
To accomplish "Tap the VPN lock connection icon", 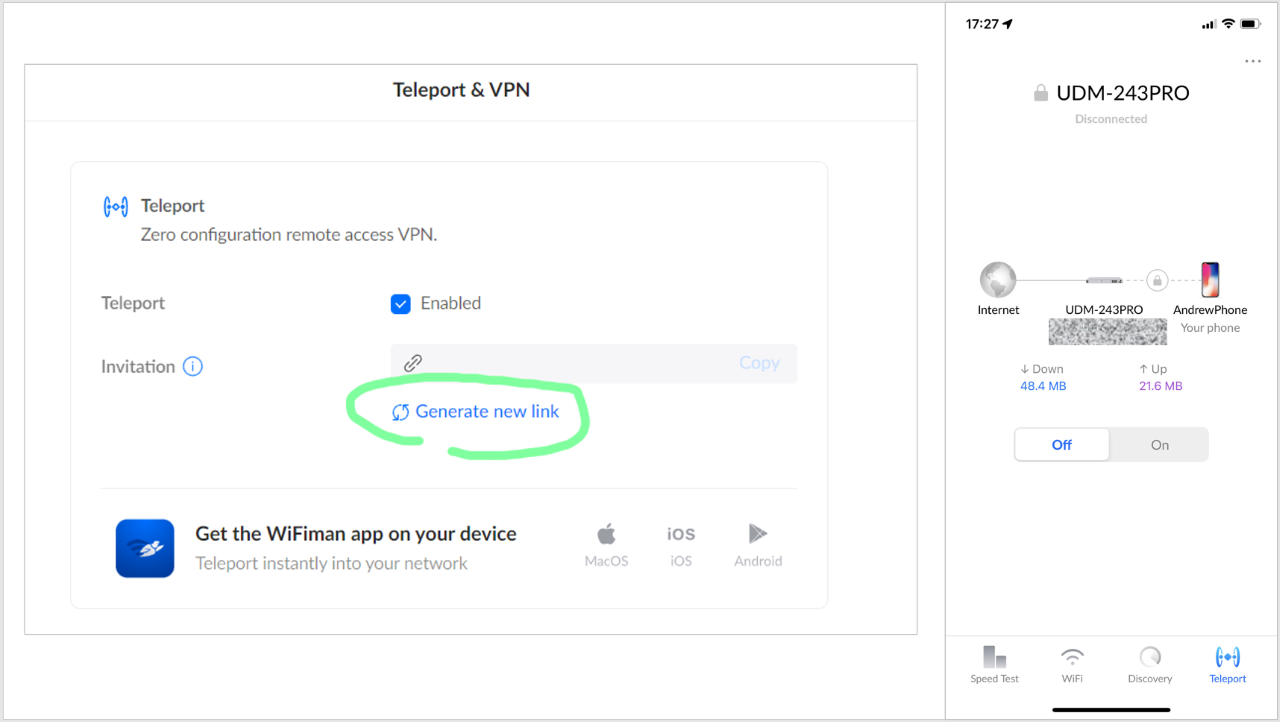I will (x=1157, y=280).
